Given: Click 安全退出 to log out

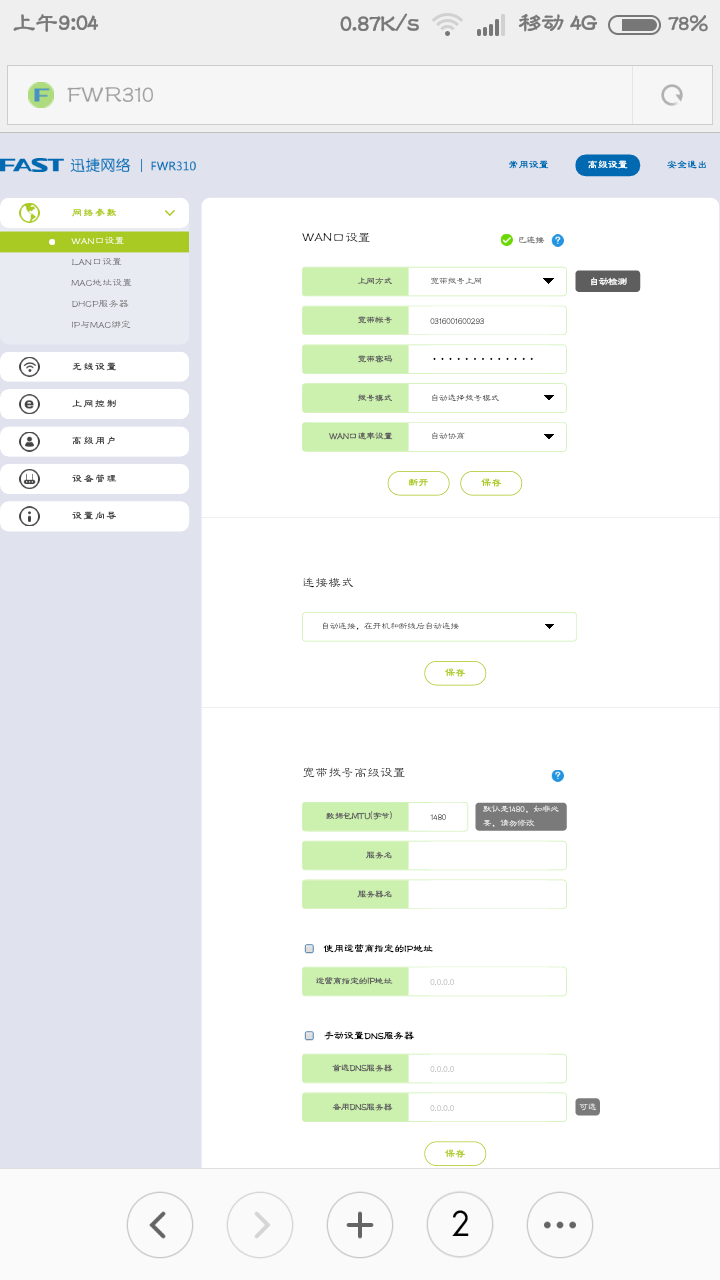Looking at the screenshot, I should point(687,165).
